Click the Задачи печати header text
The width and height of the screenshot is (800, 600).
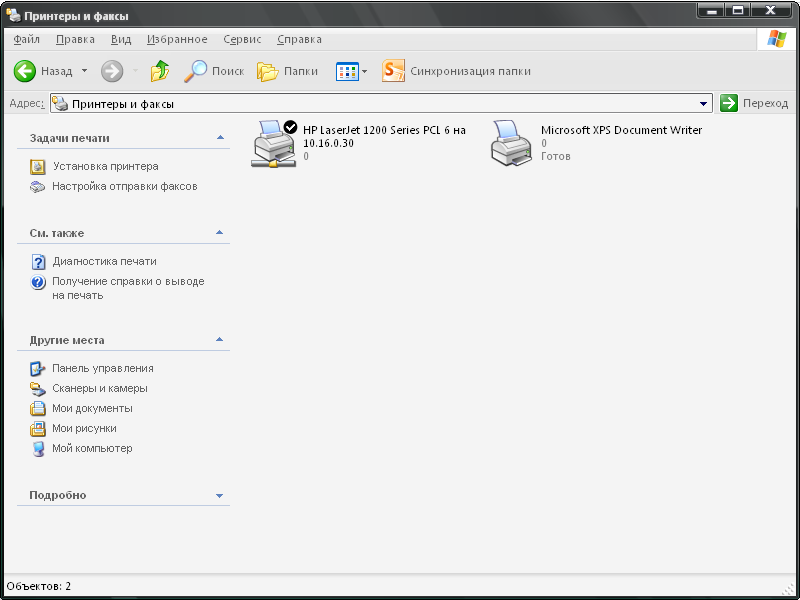(x=69, y=138)
